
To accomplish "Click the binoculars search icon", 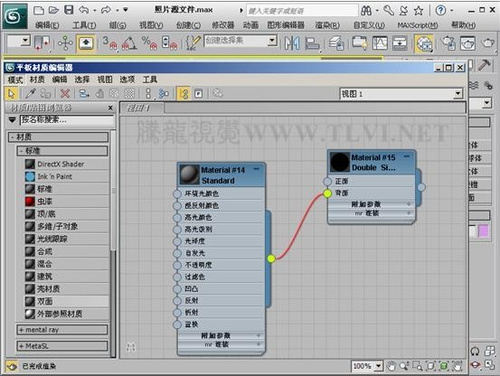I will click(366, 11).
